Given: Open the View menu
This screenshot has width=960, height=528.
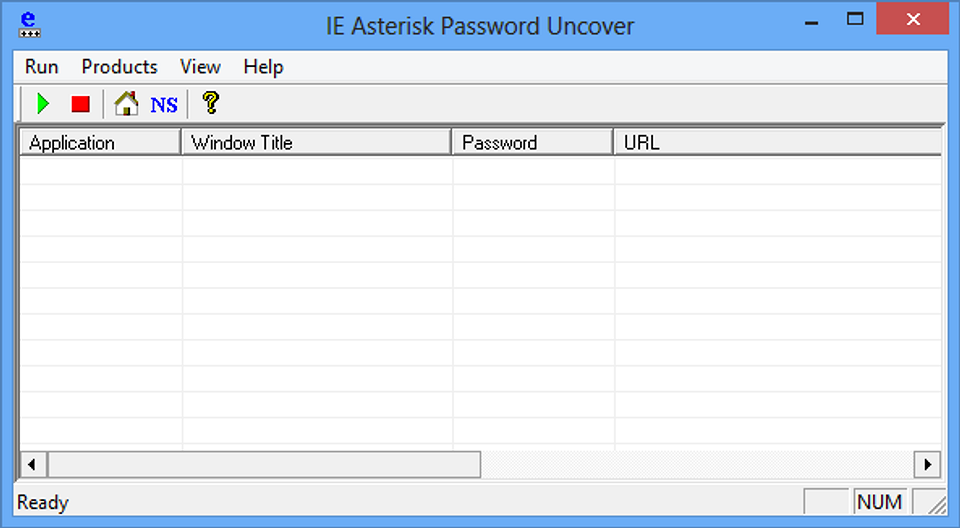Looking at the screenshot, I should (x=200, y=67).
